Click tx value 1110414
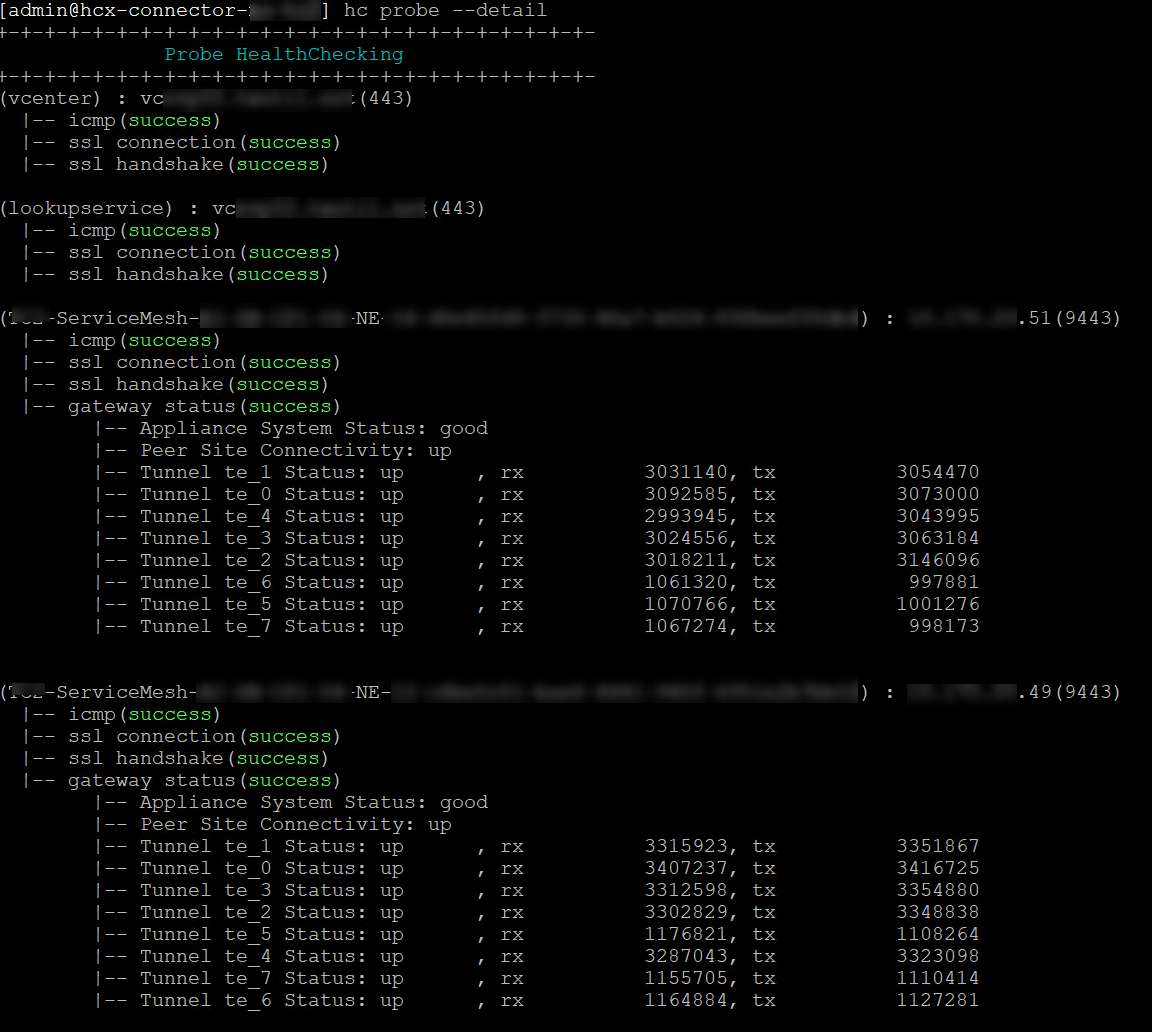 [937, 978]
